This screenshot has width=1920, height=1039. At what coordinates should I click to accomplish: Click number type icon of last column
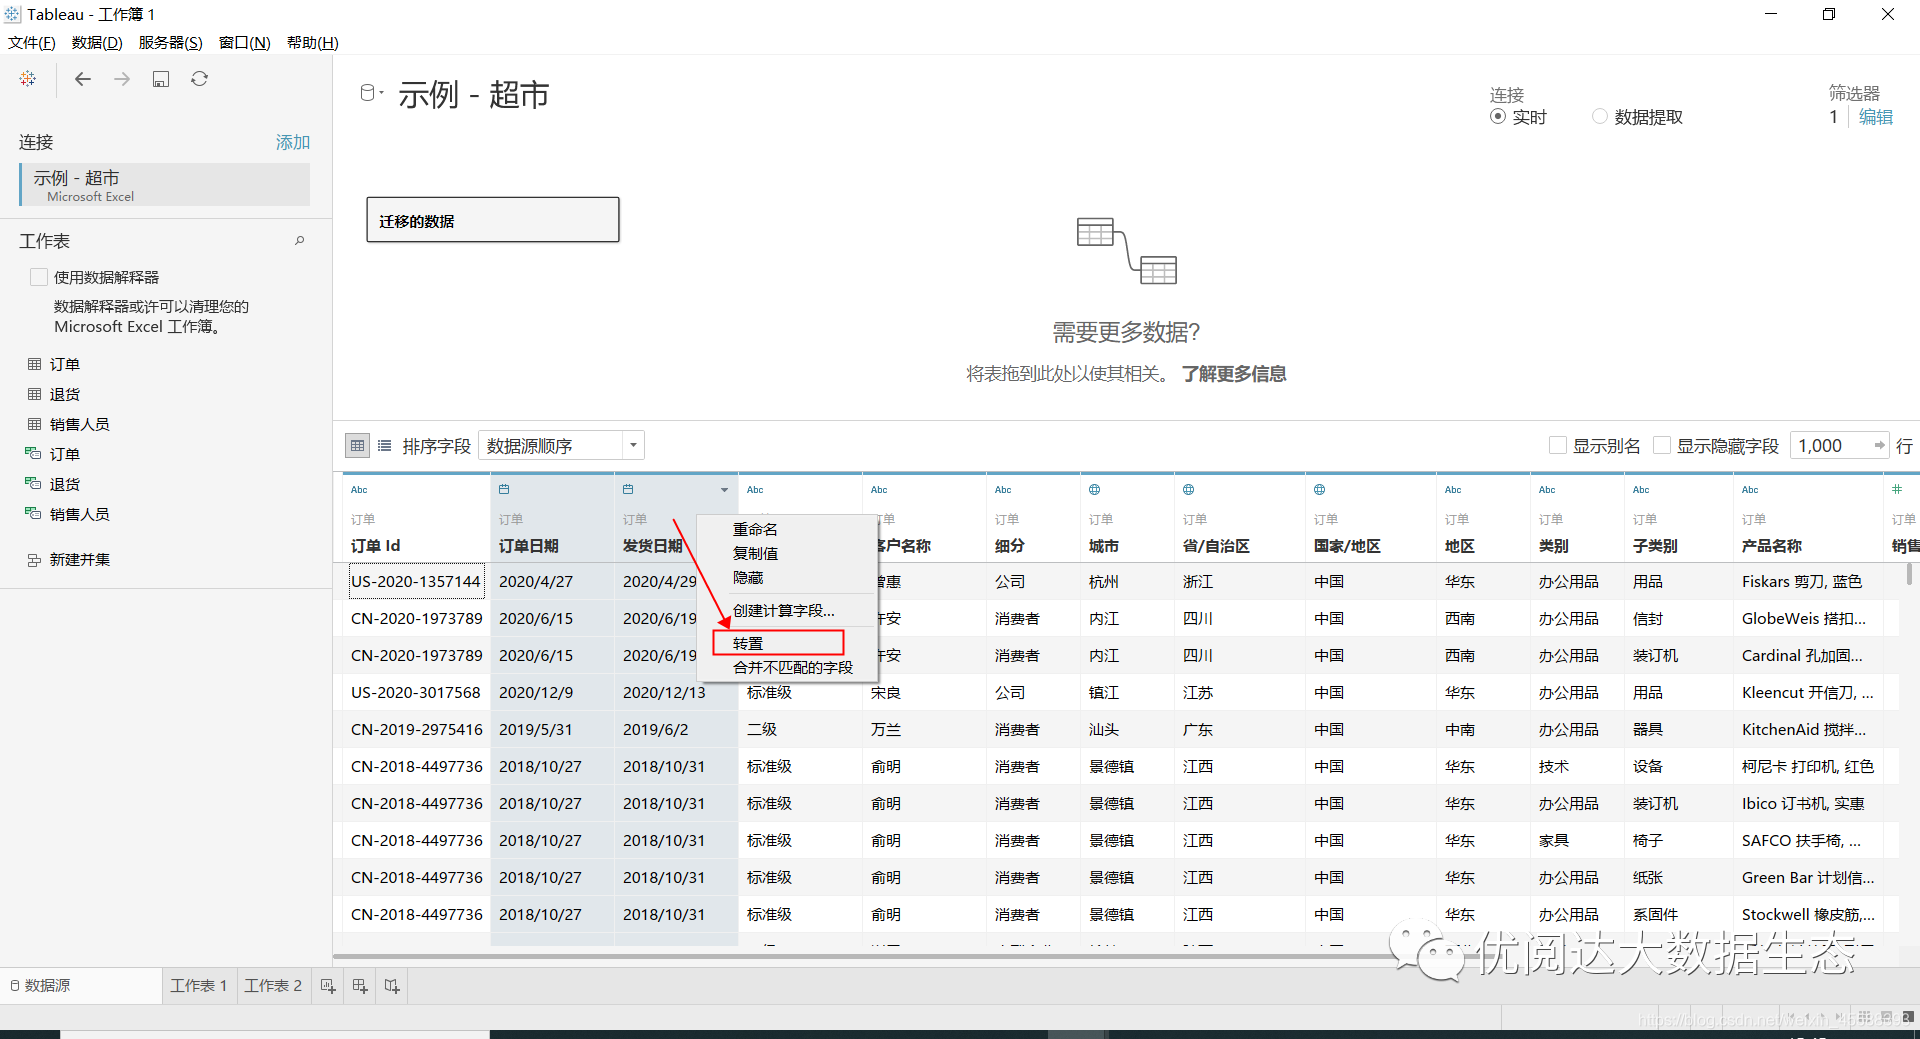(x=1897, y=489)
